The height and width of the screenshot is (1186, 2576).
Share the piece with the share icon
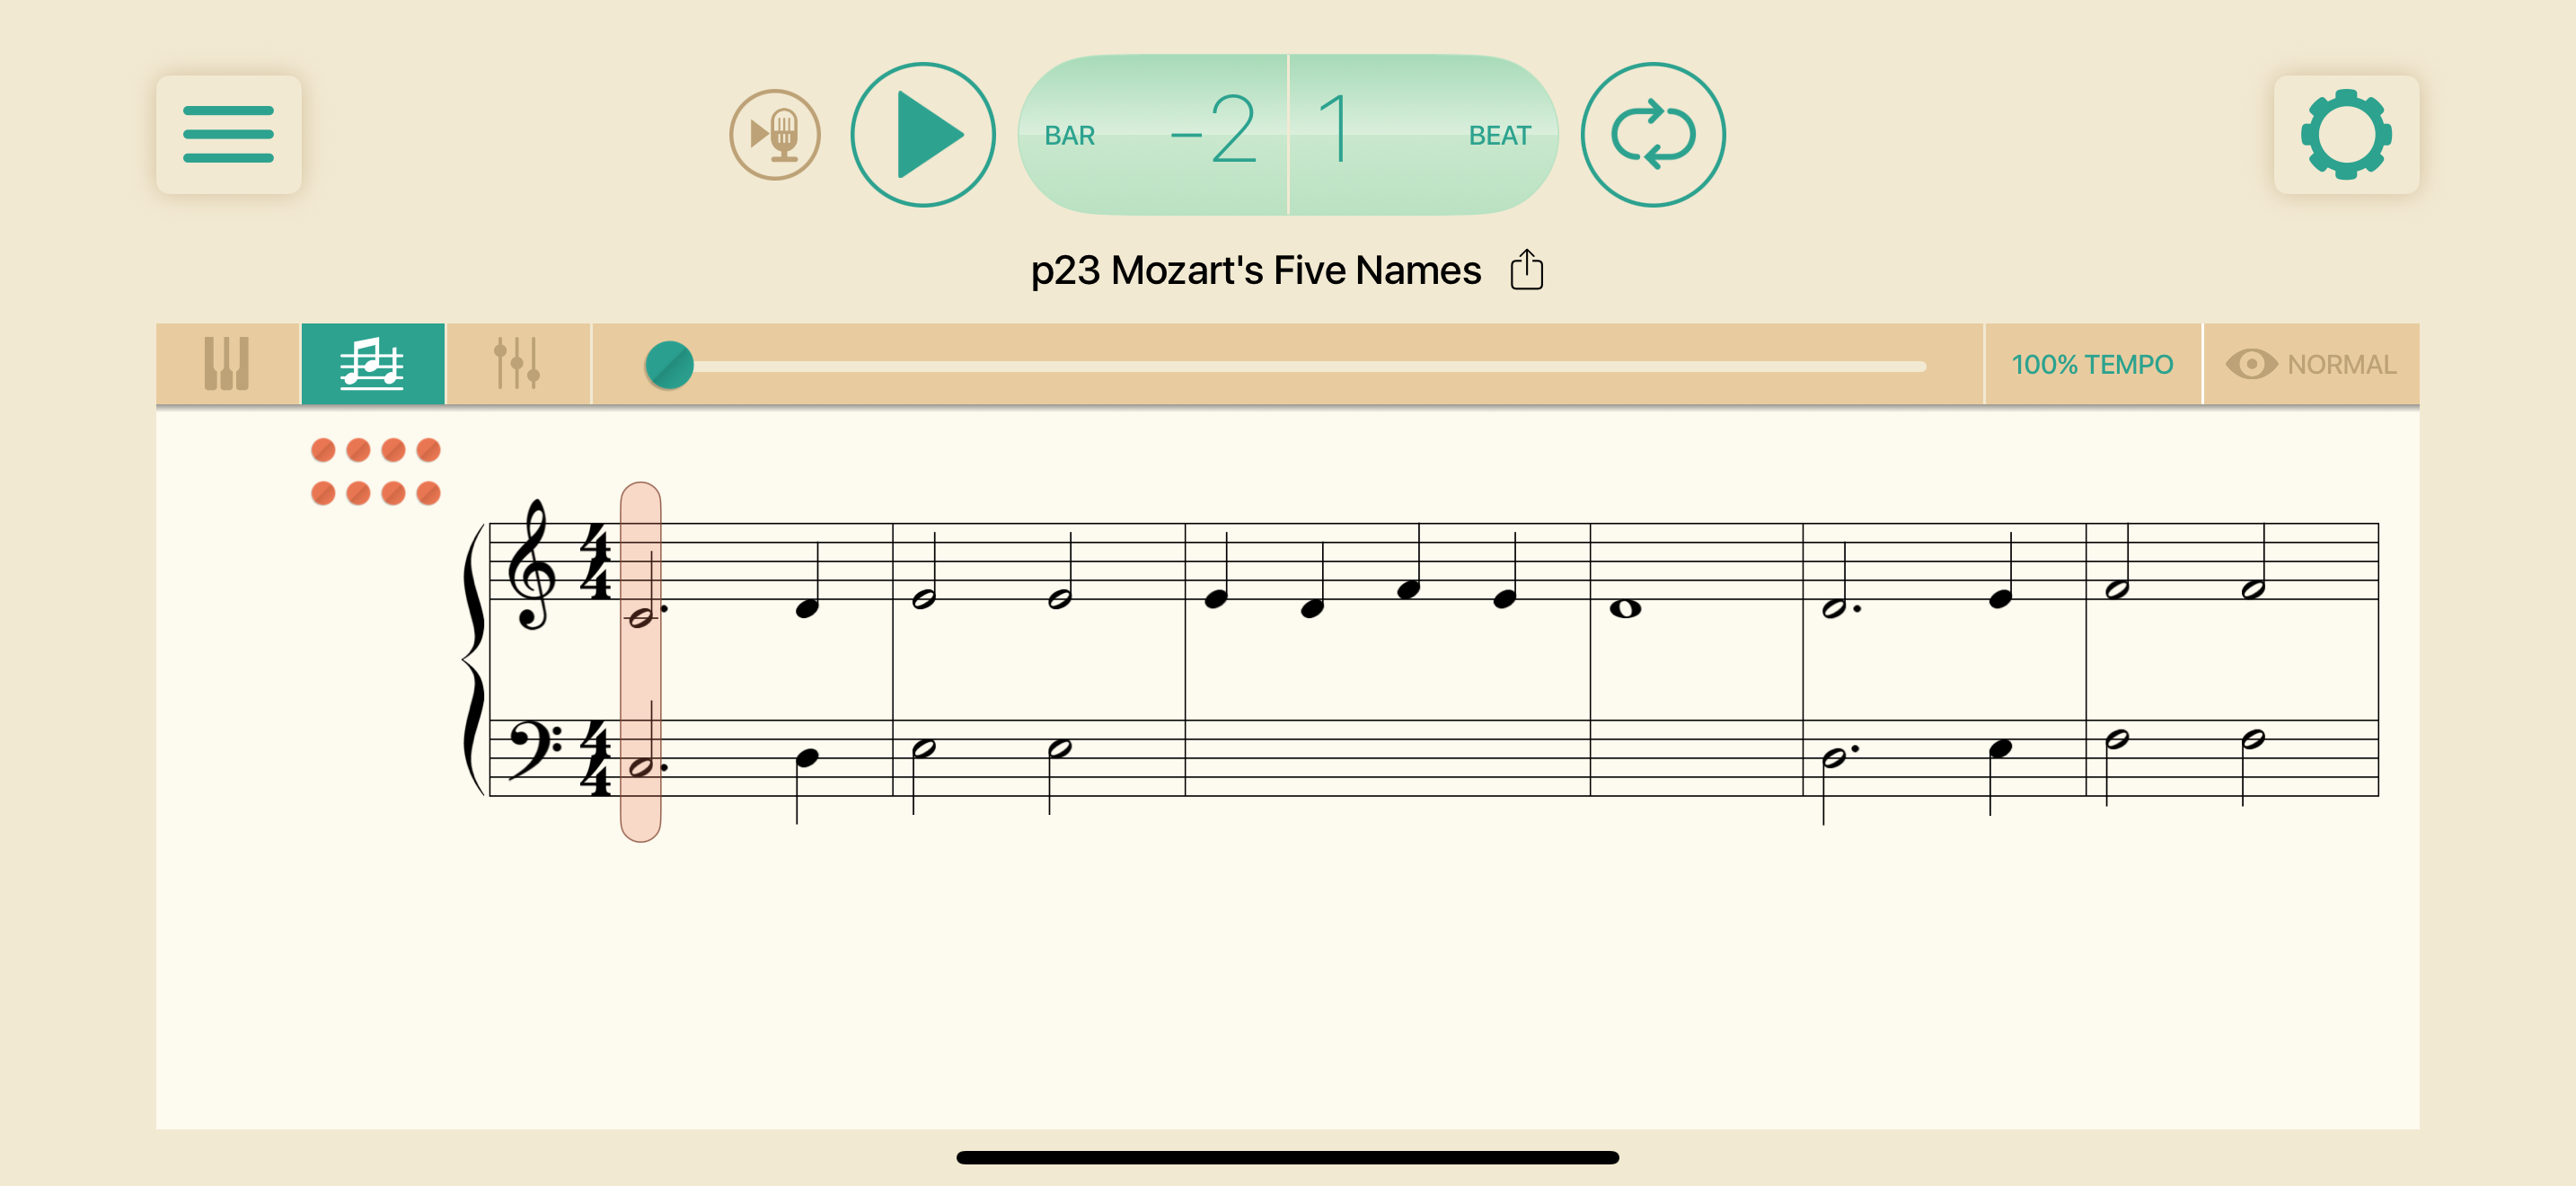click(x=1526, y=269)
